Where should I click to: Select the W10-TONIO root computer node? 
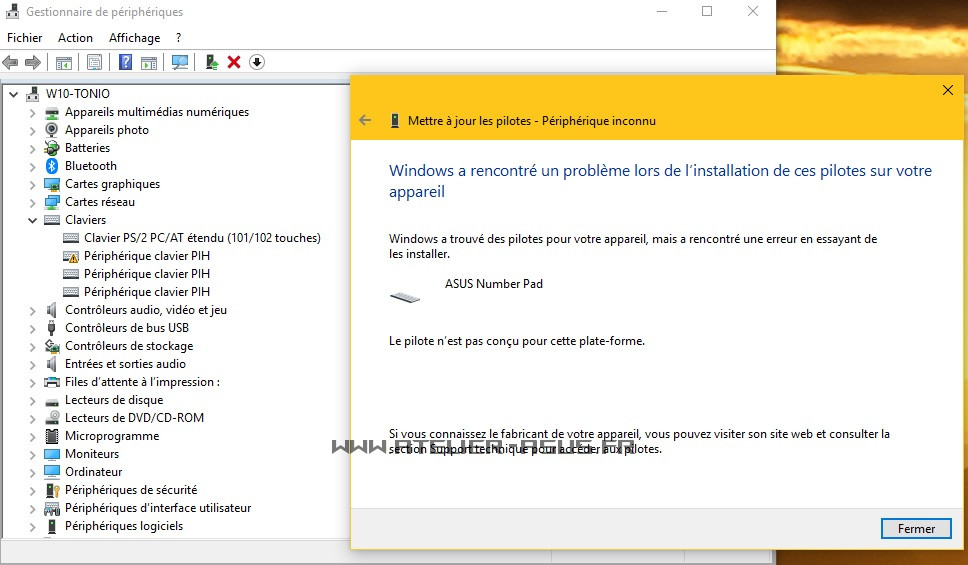(77, 94)
